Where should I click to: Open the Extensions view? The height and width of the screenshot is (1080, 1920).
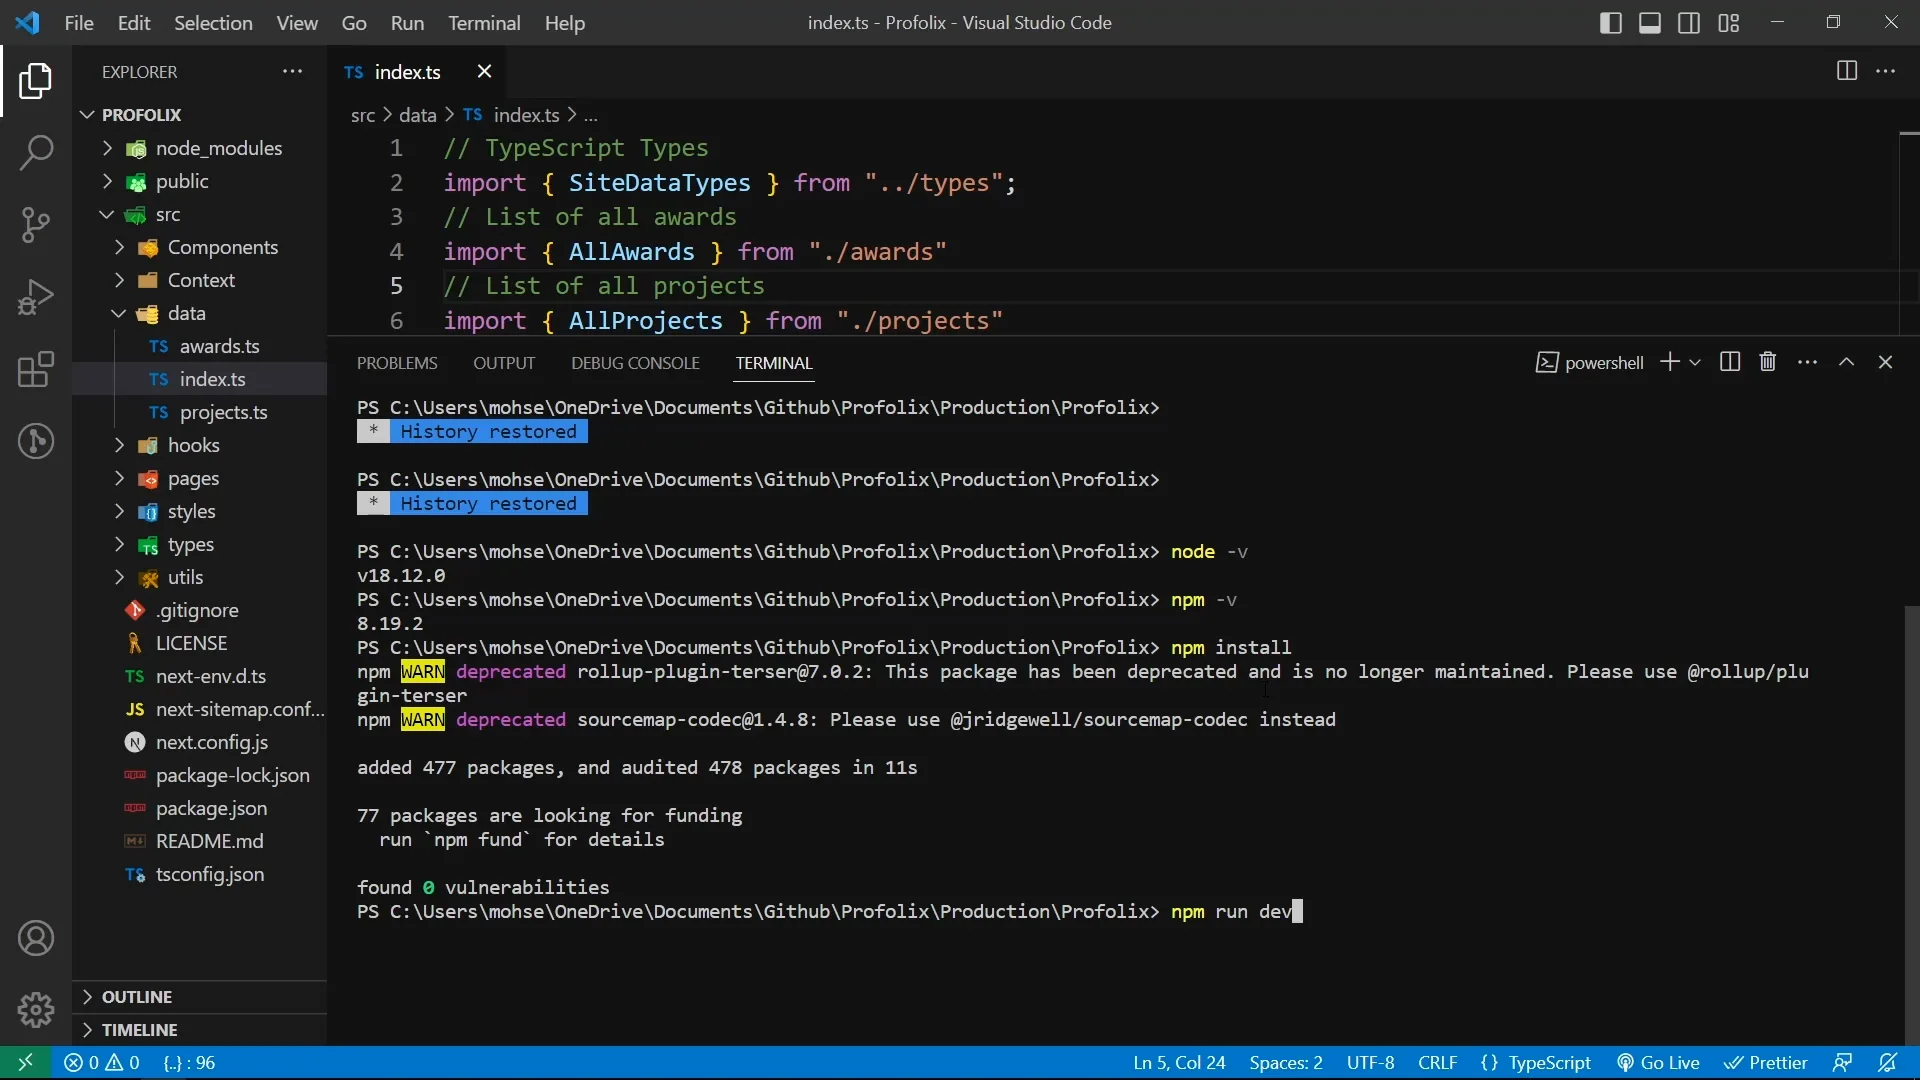[36, 369]
